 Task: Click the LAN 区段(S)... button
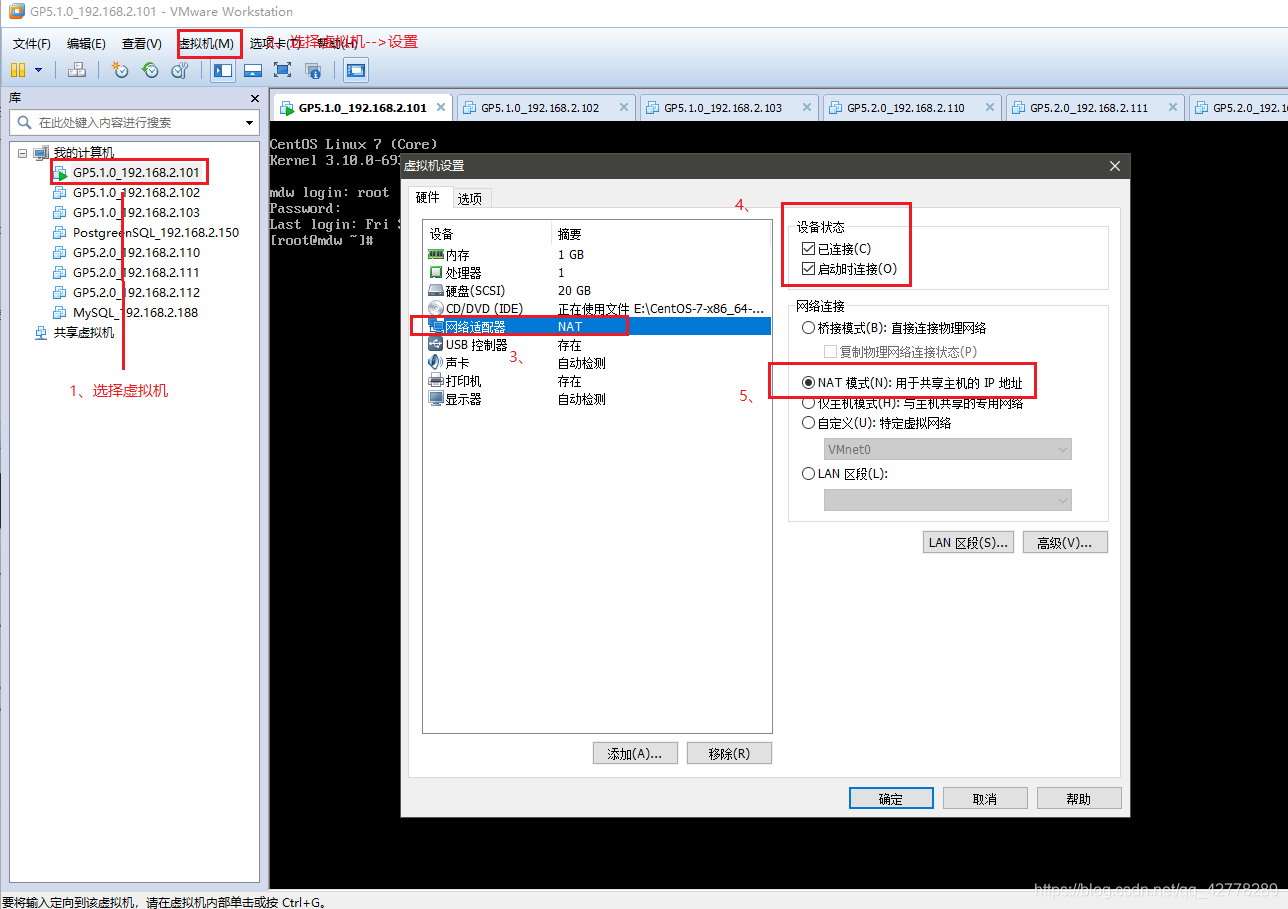click(x=968, y=542)
